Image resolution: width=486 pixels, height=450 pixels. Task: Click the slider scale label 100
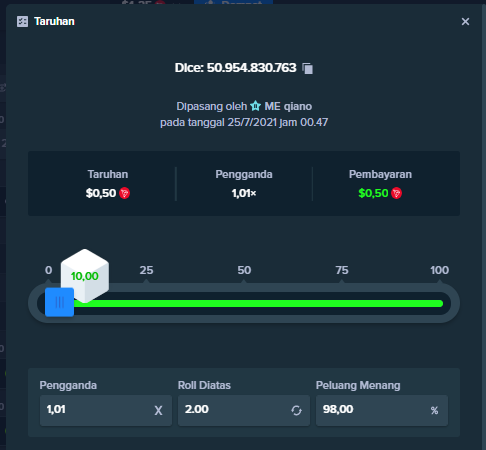[x=439, y=270]
